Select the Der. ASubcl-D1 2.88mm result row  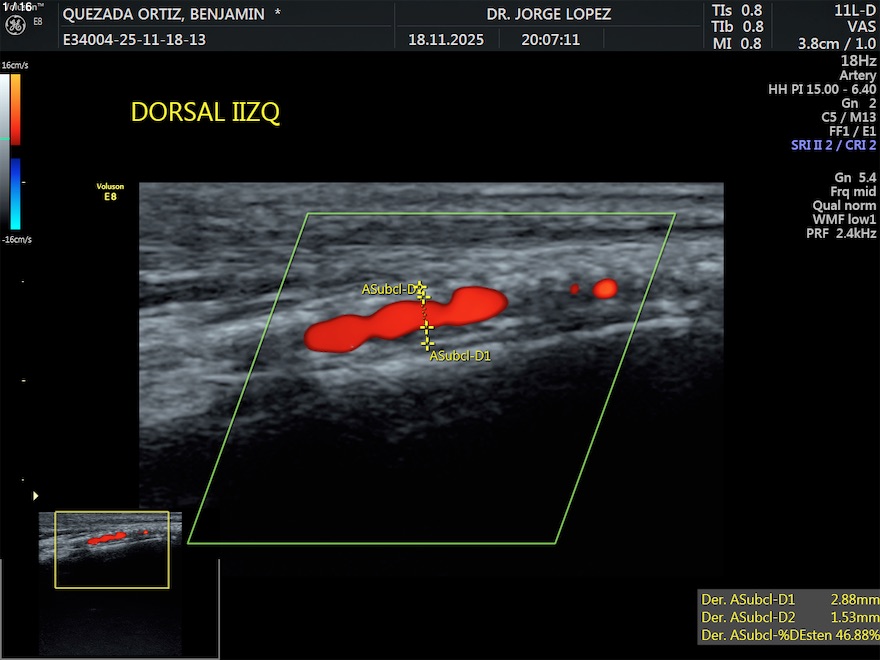pyautogui.click(x=789, y=599)
